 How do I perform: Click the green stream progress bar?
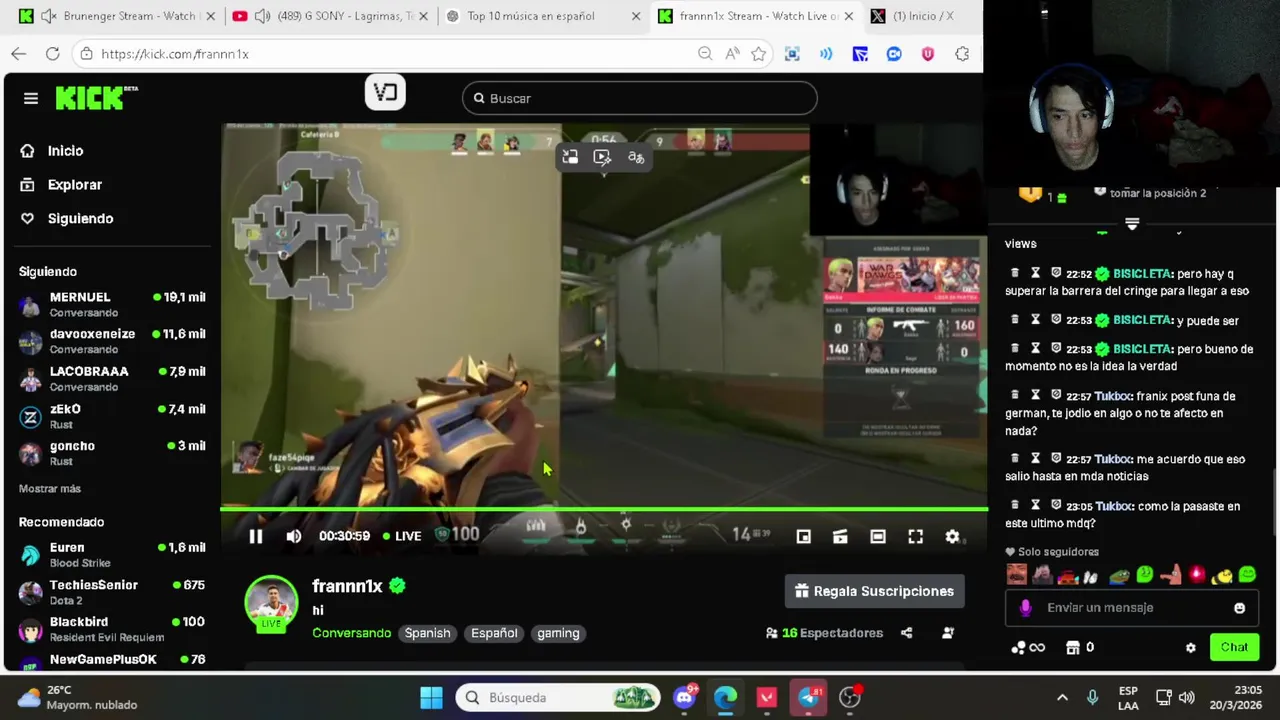point(604,509)
